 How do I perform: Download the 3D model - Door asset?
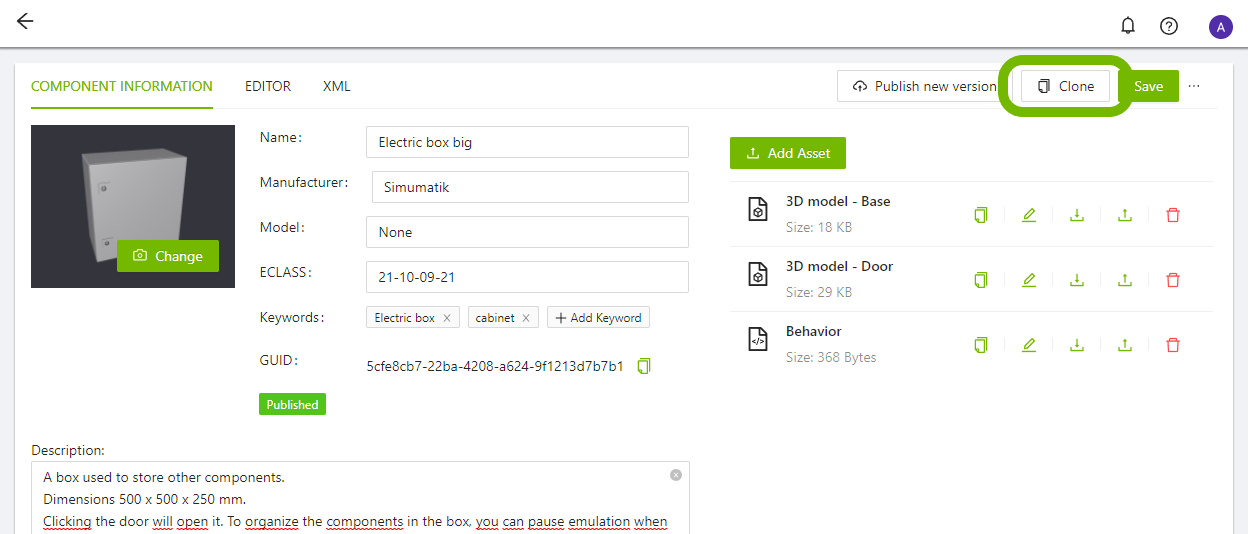pos(1077,280)
